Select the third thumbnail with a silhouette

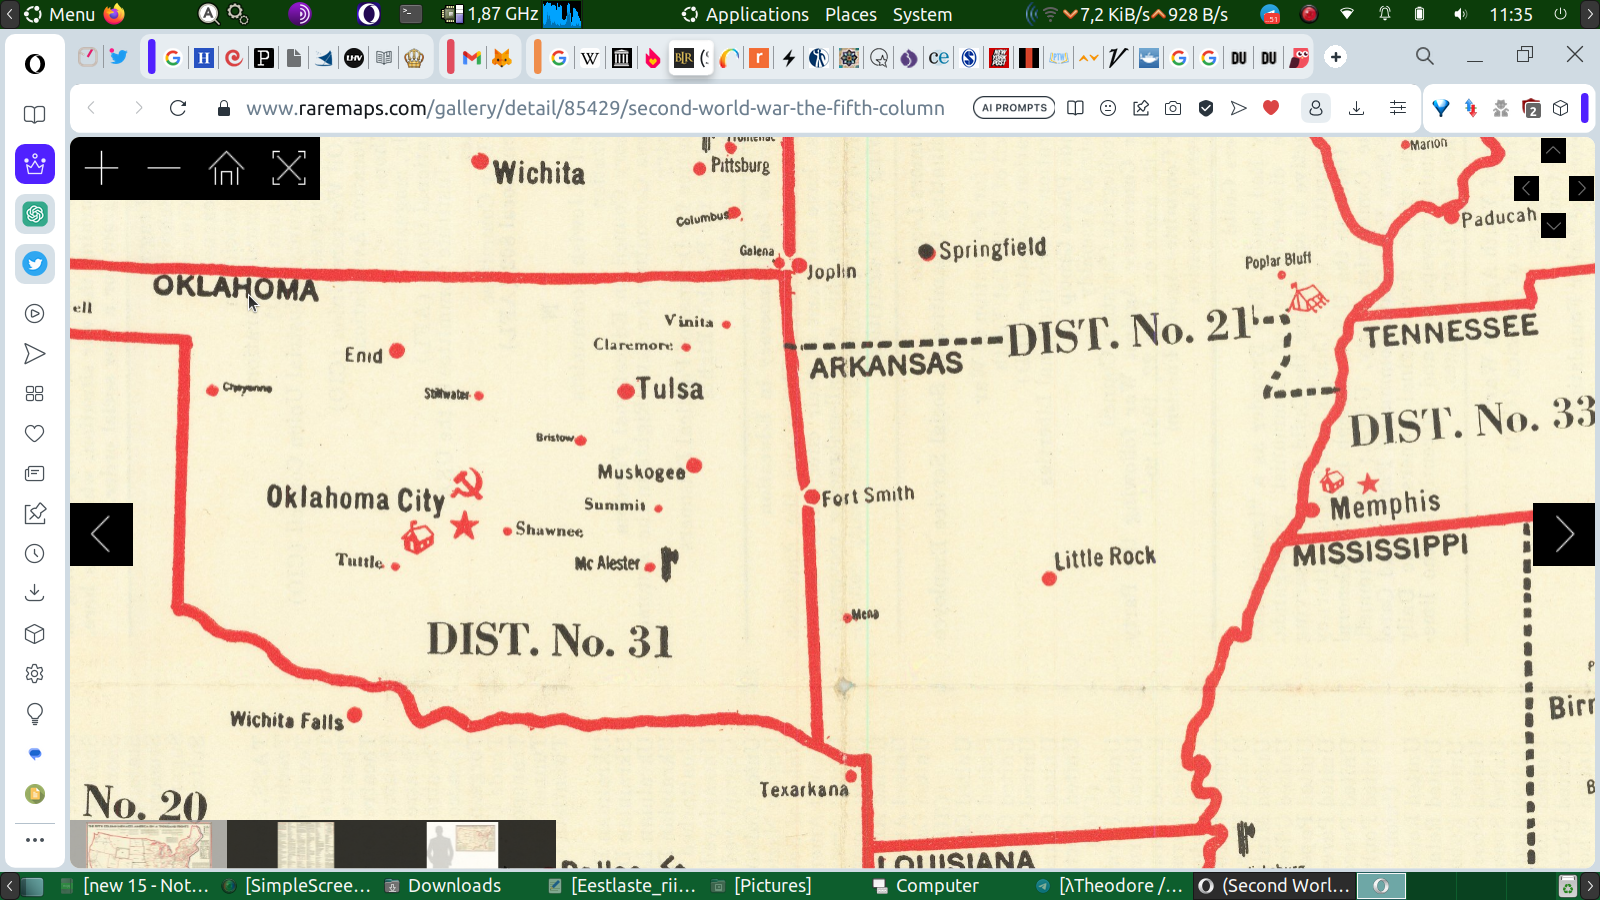[x=462, y=845]
